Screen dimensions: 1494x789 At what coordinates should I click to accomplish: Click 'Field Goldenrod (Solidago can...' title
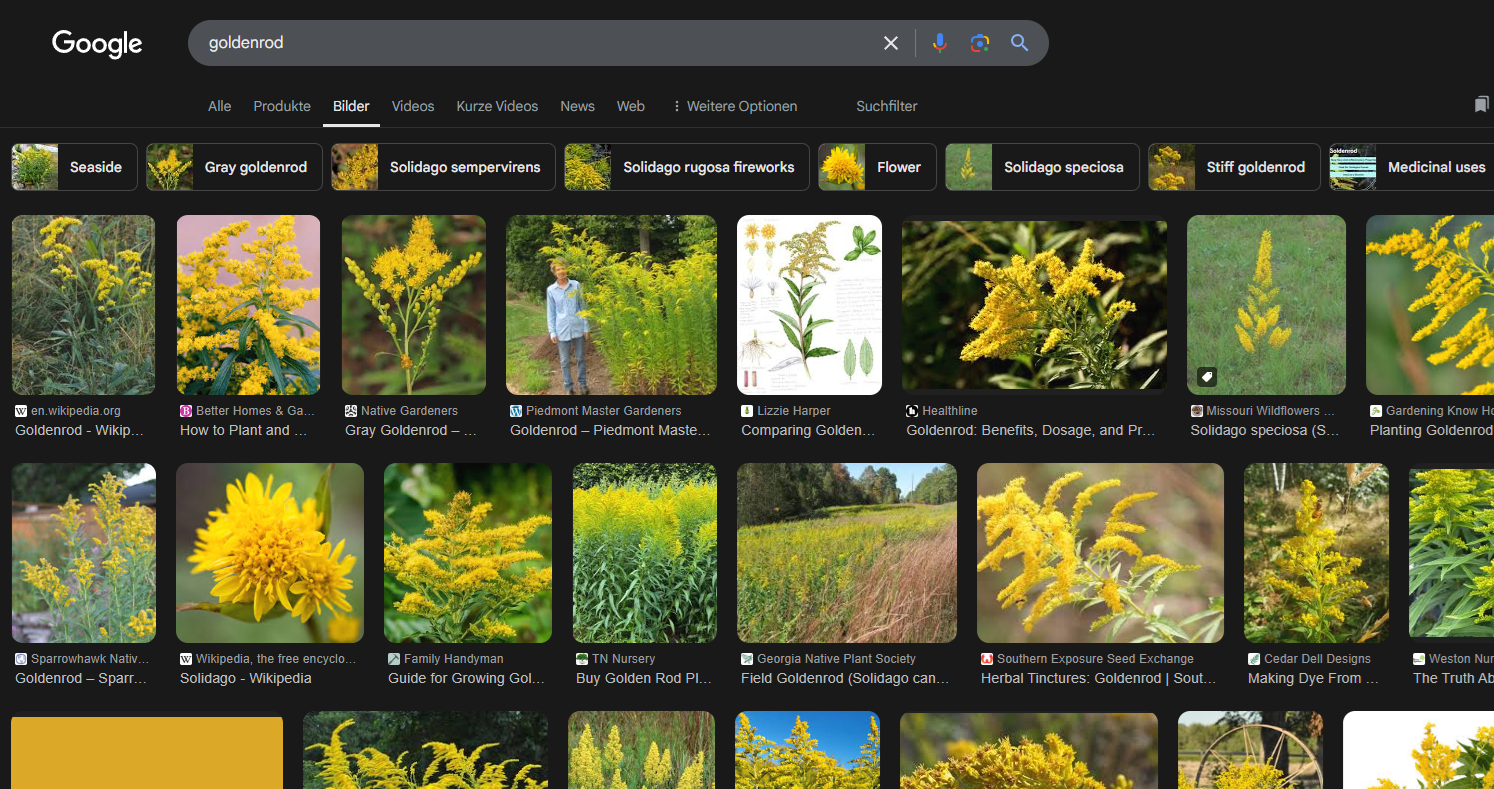[845, 678]
